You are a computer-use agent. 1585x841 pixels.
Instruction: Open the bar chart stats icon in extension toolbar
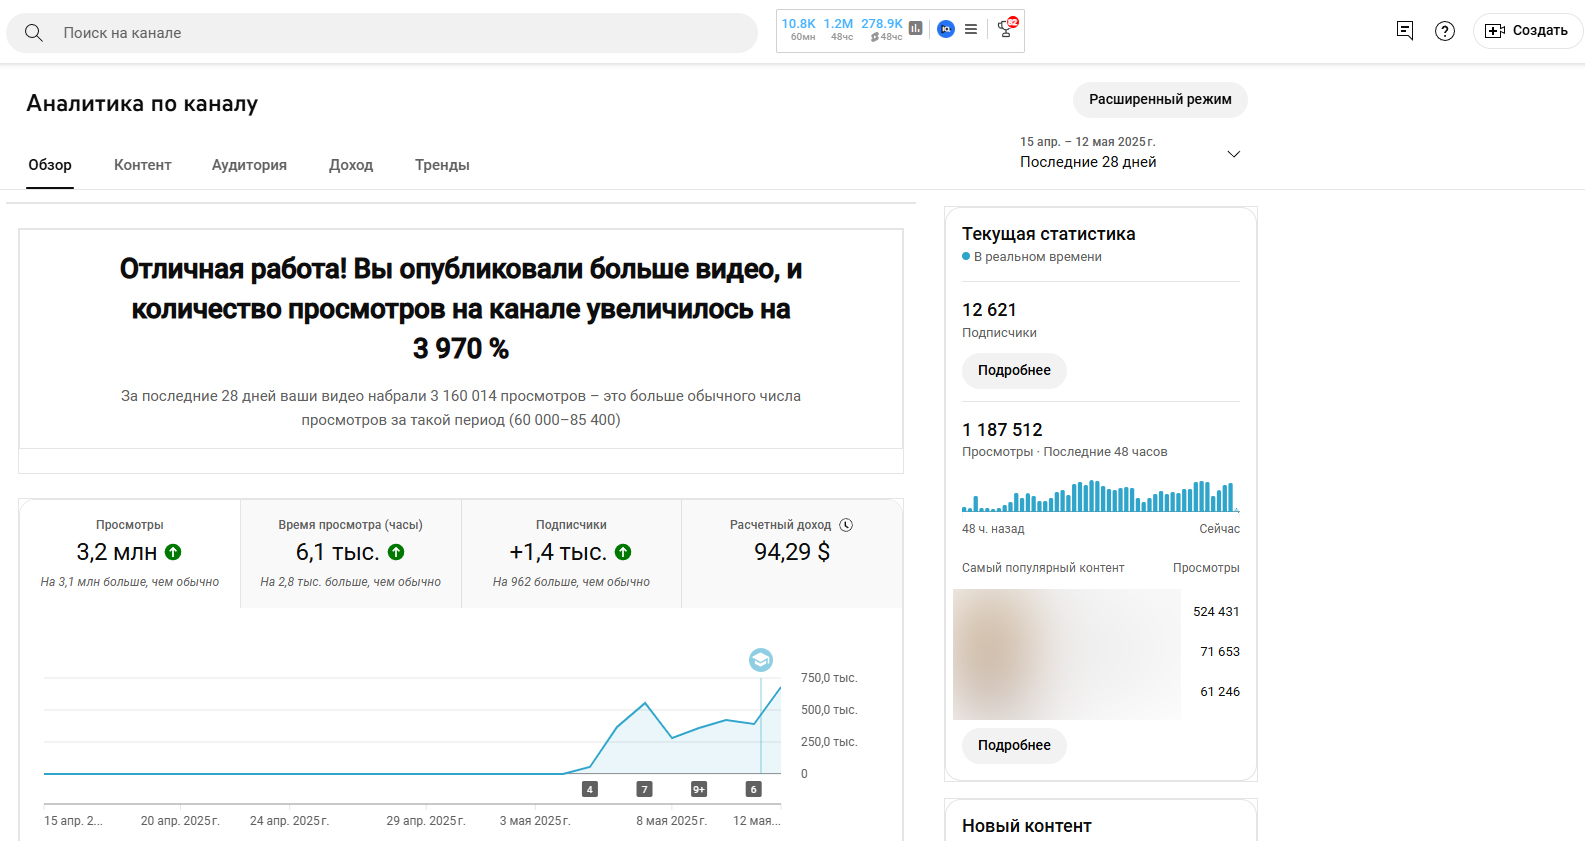pyautogui.click(x=915, y=29)
